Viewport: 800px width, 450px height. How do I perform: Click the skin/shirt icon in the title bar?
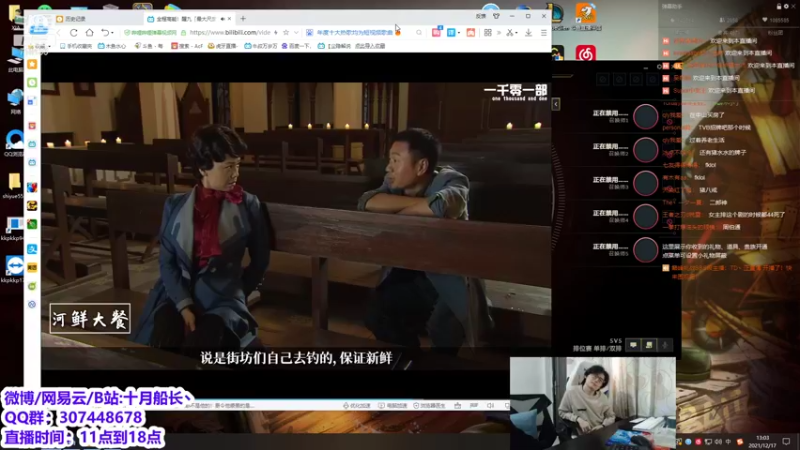496,16
